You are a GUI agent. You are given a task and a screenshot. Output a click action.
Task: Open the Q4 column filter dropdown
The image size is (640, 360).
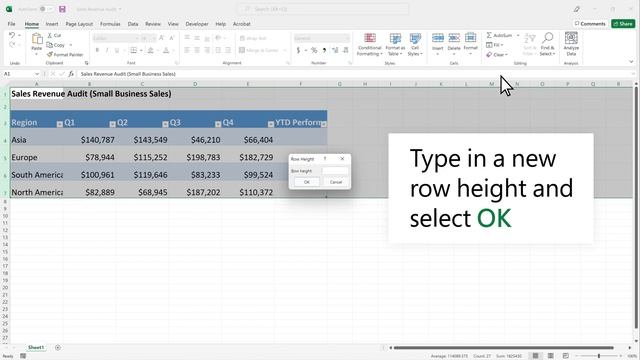[271, 124]
